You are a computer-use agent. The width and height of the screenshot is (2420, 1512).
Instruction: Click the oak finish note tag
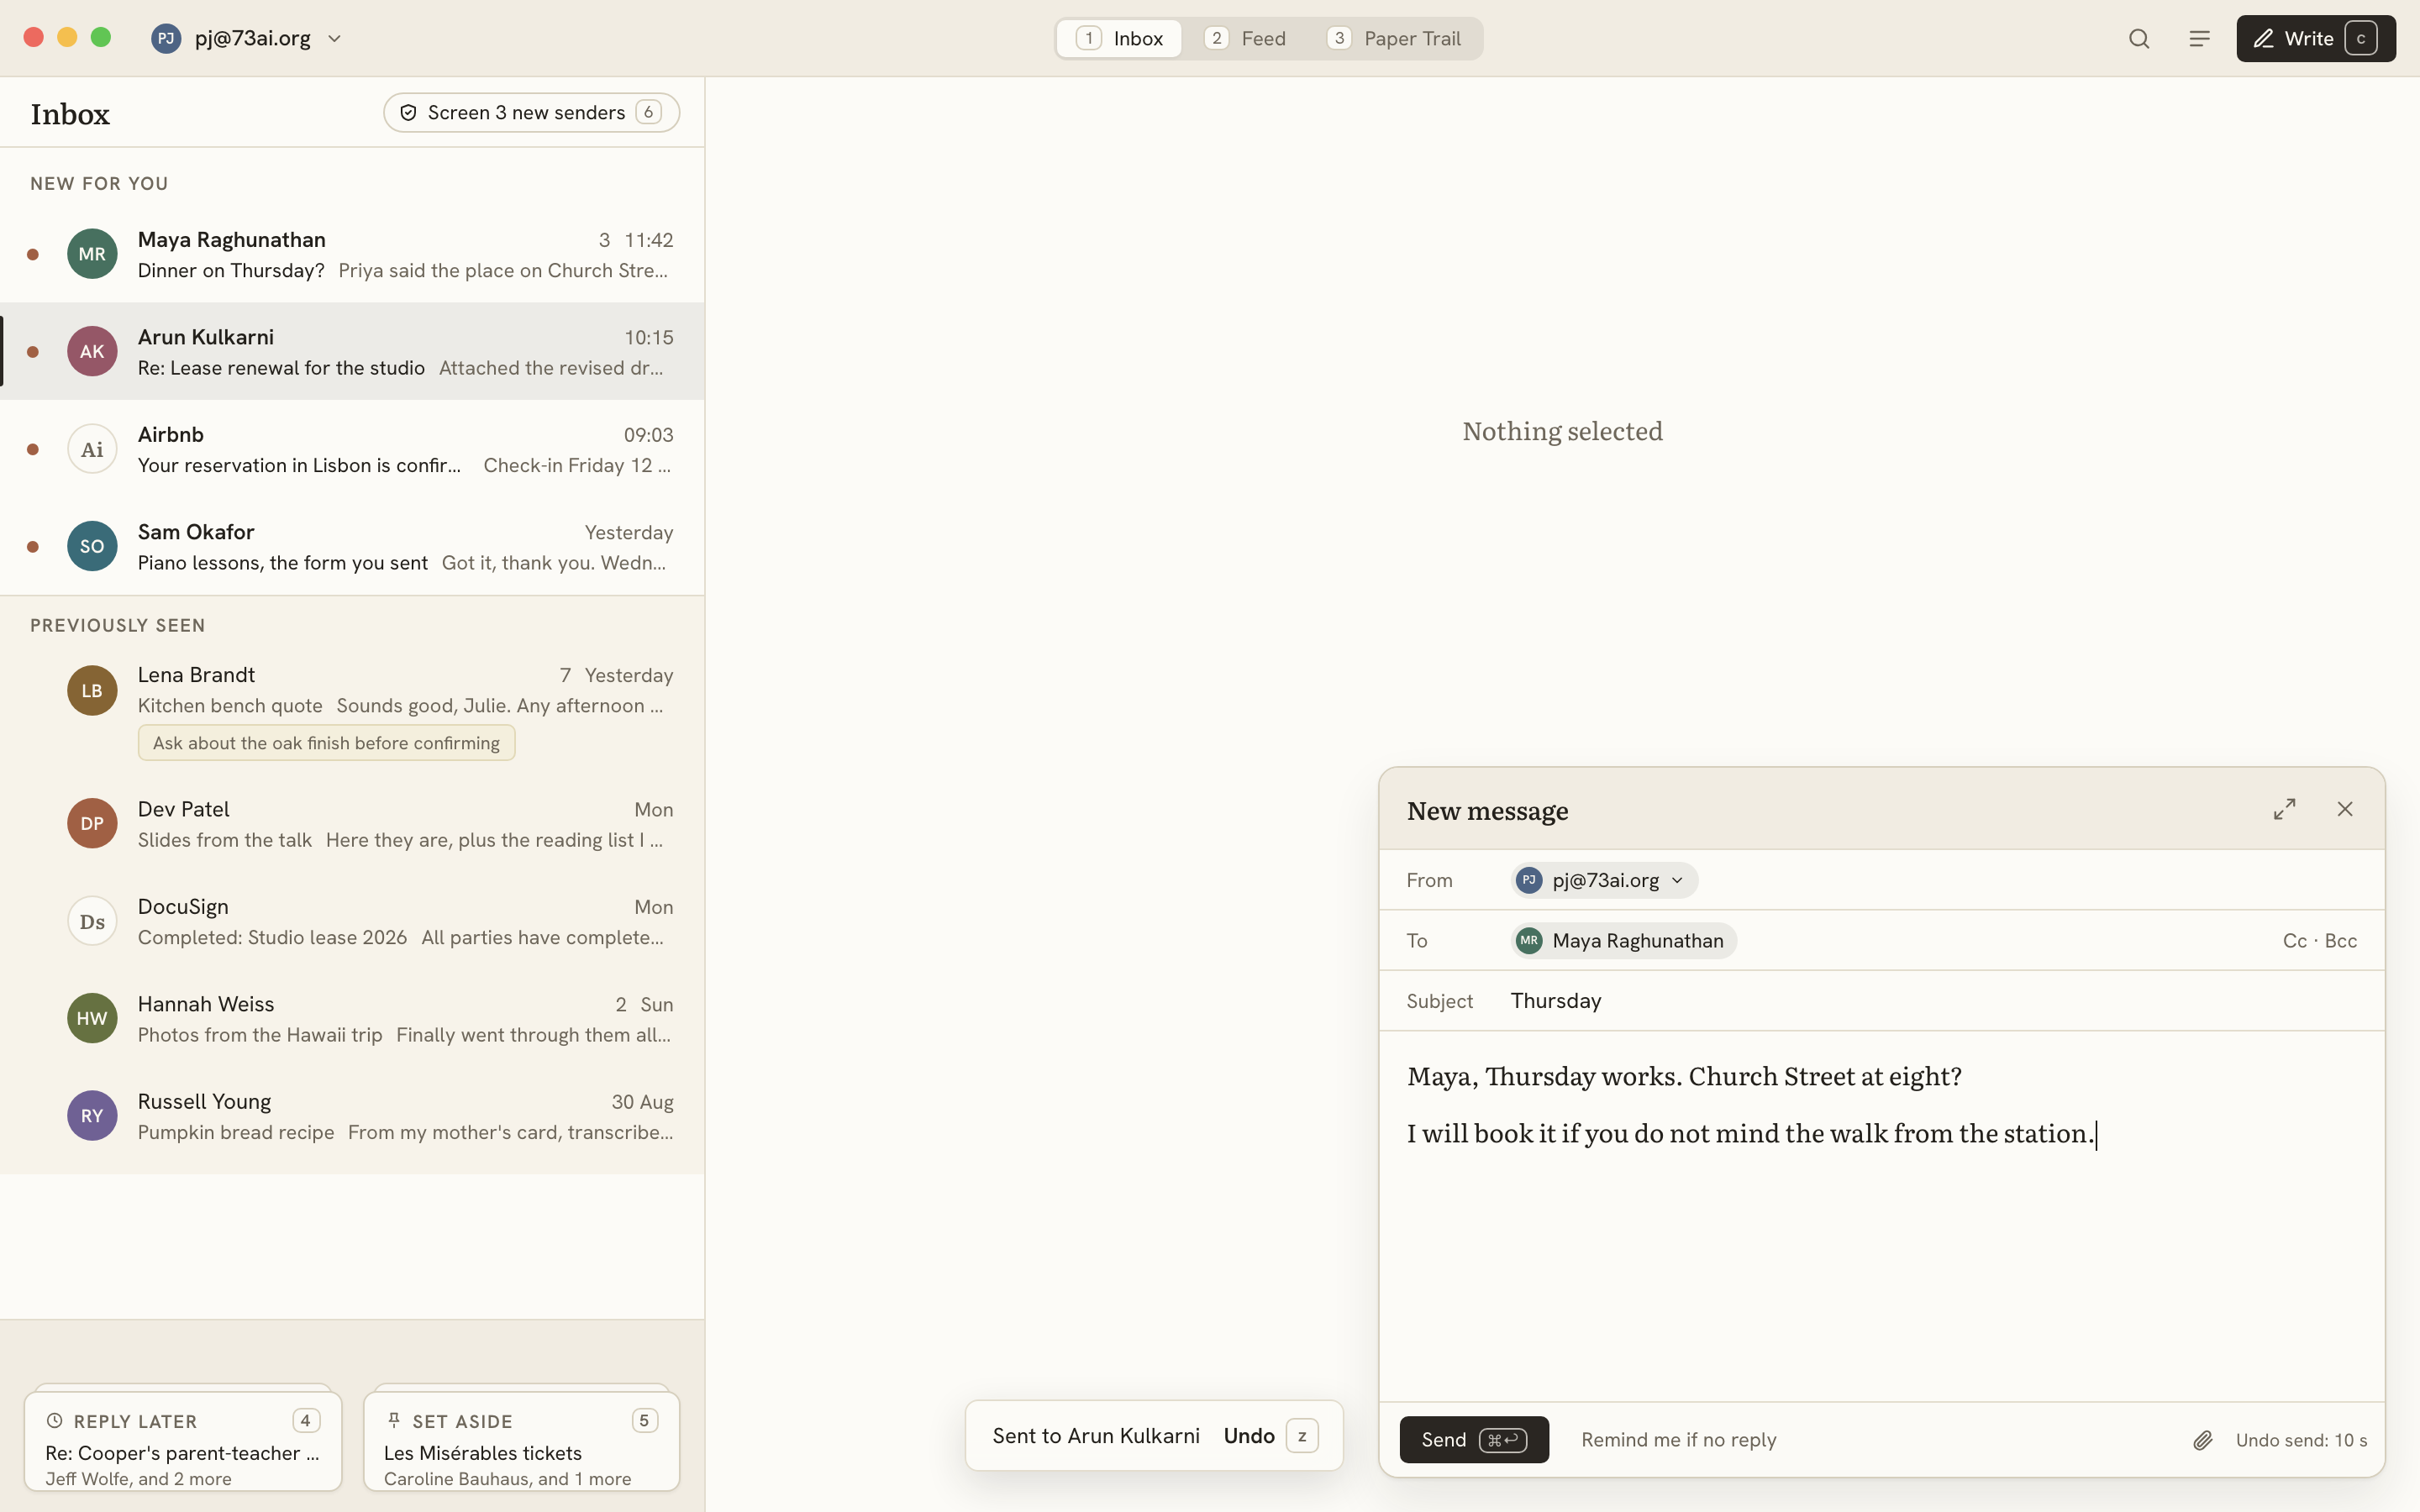click(326, 743)
